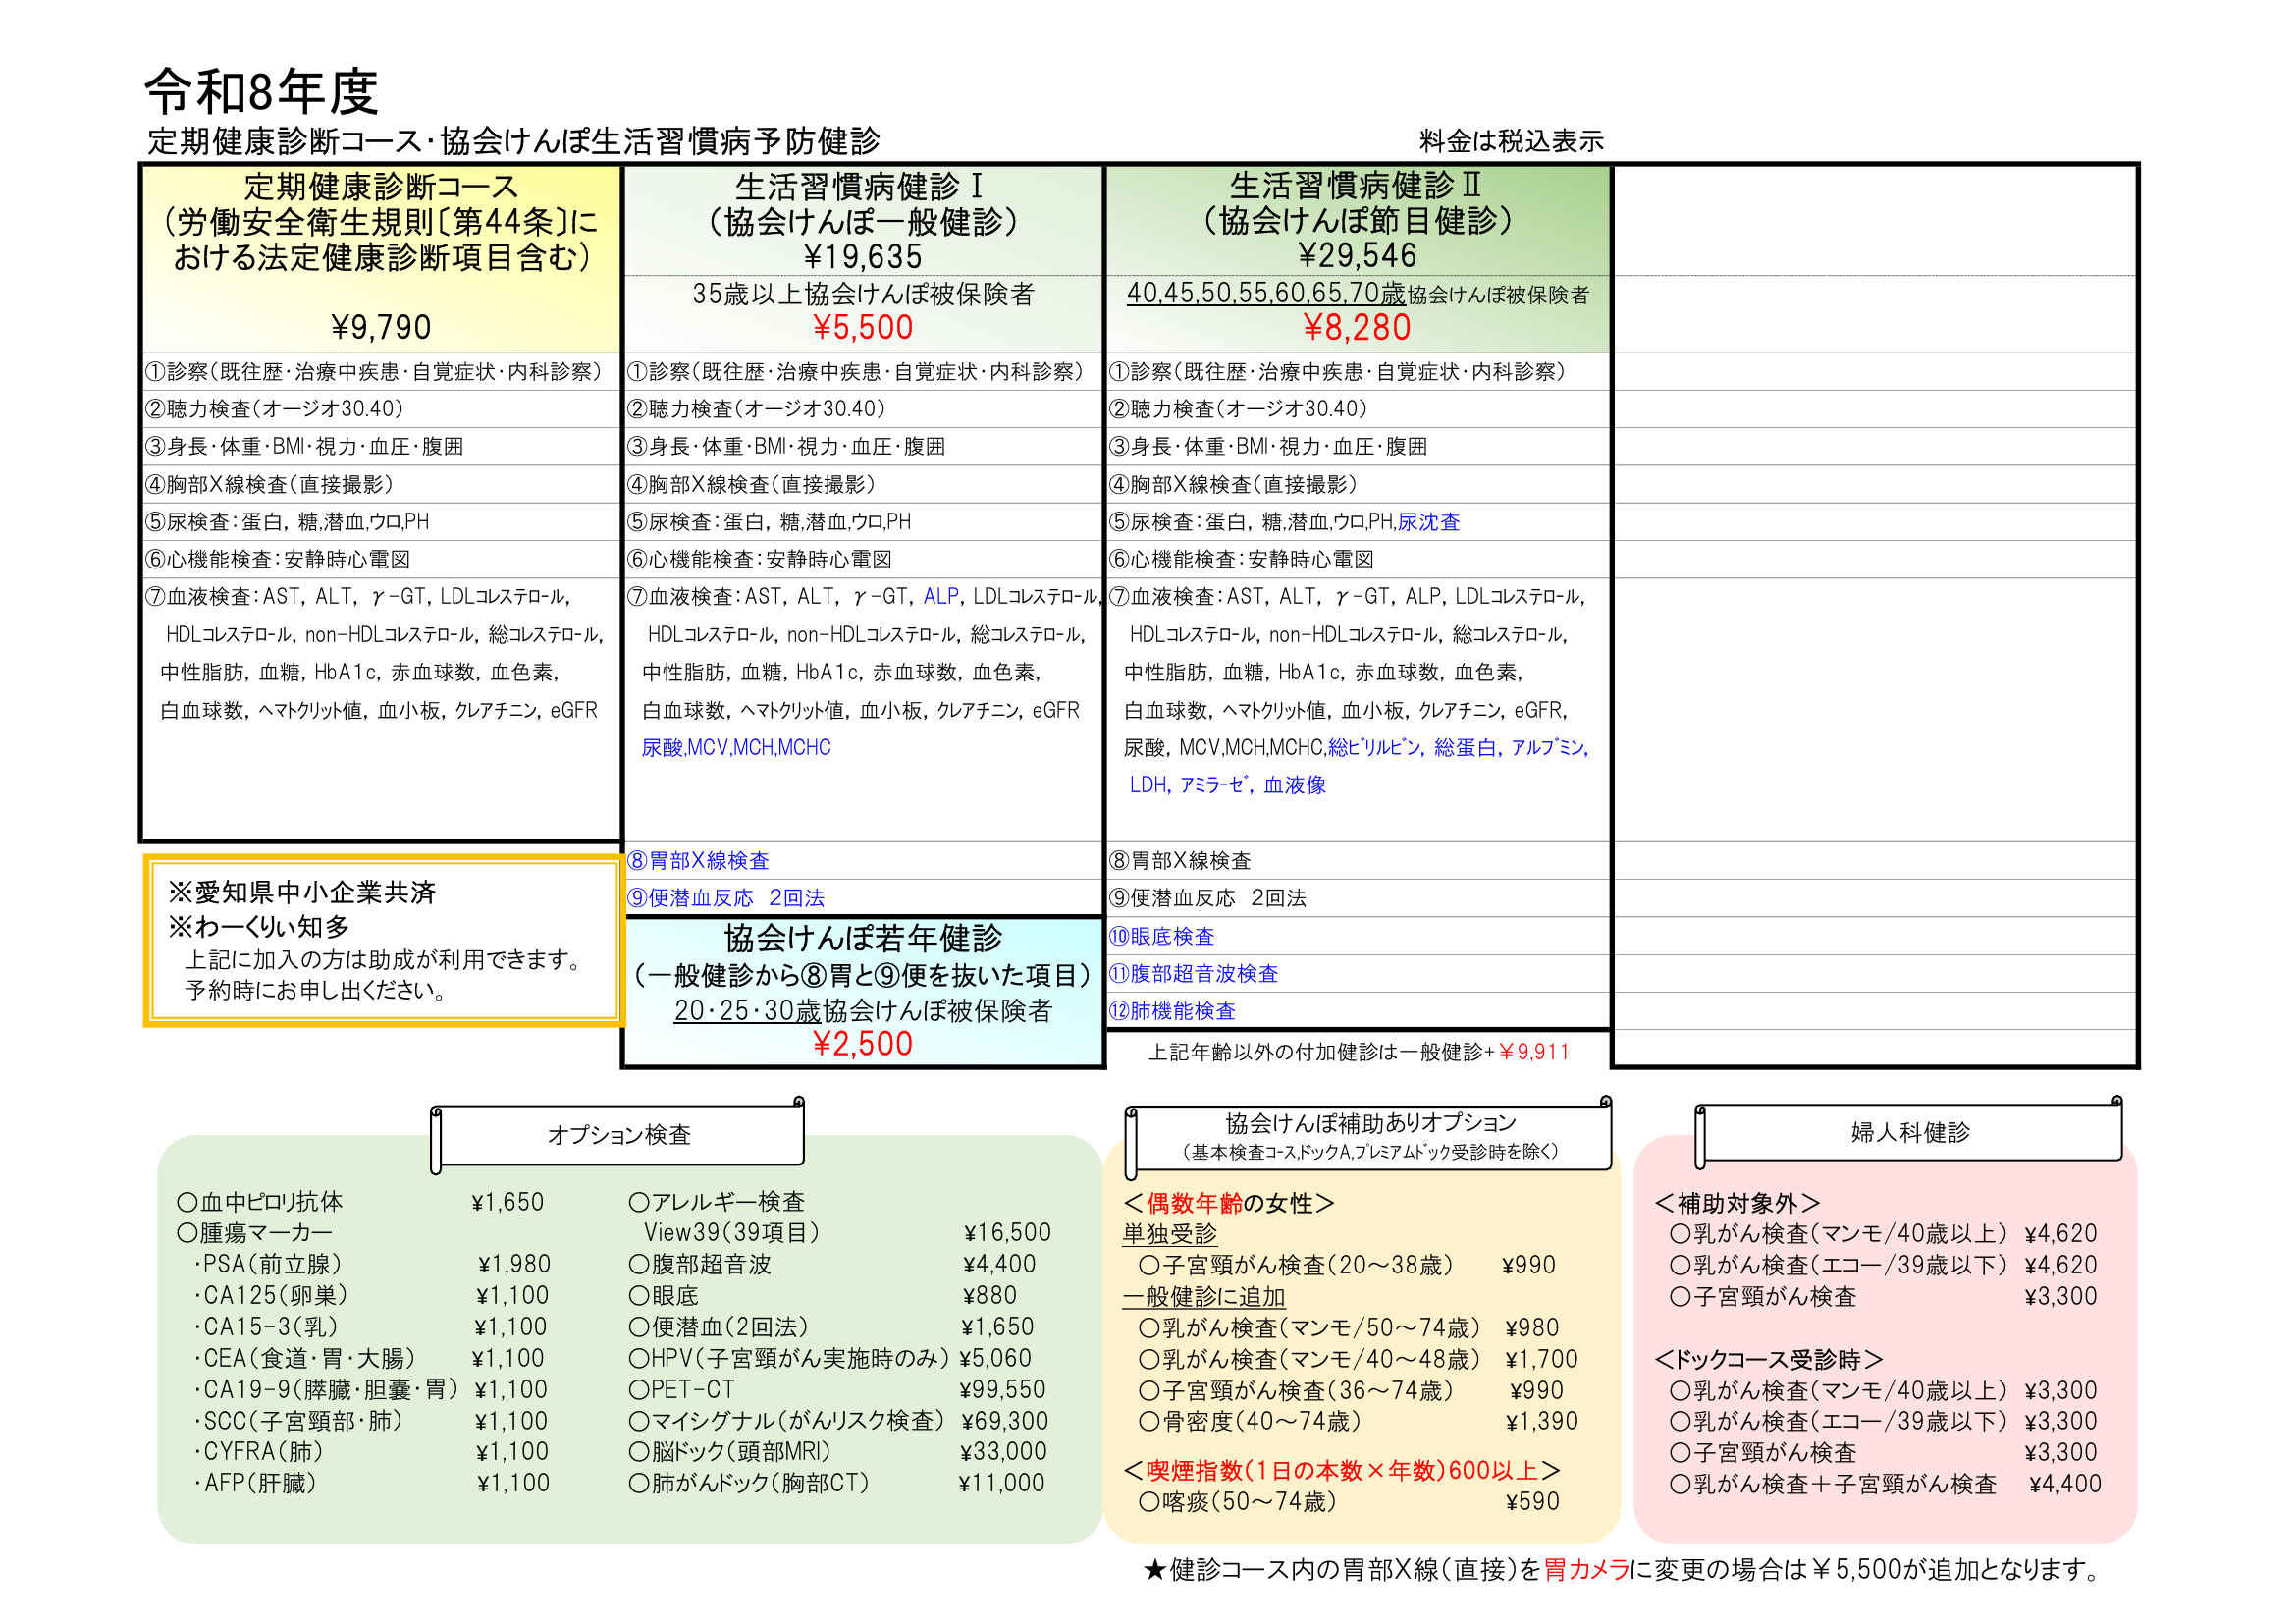Click '喀痰(50～74歳)' option

coord(1238,1502)
